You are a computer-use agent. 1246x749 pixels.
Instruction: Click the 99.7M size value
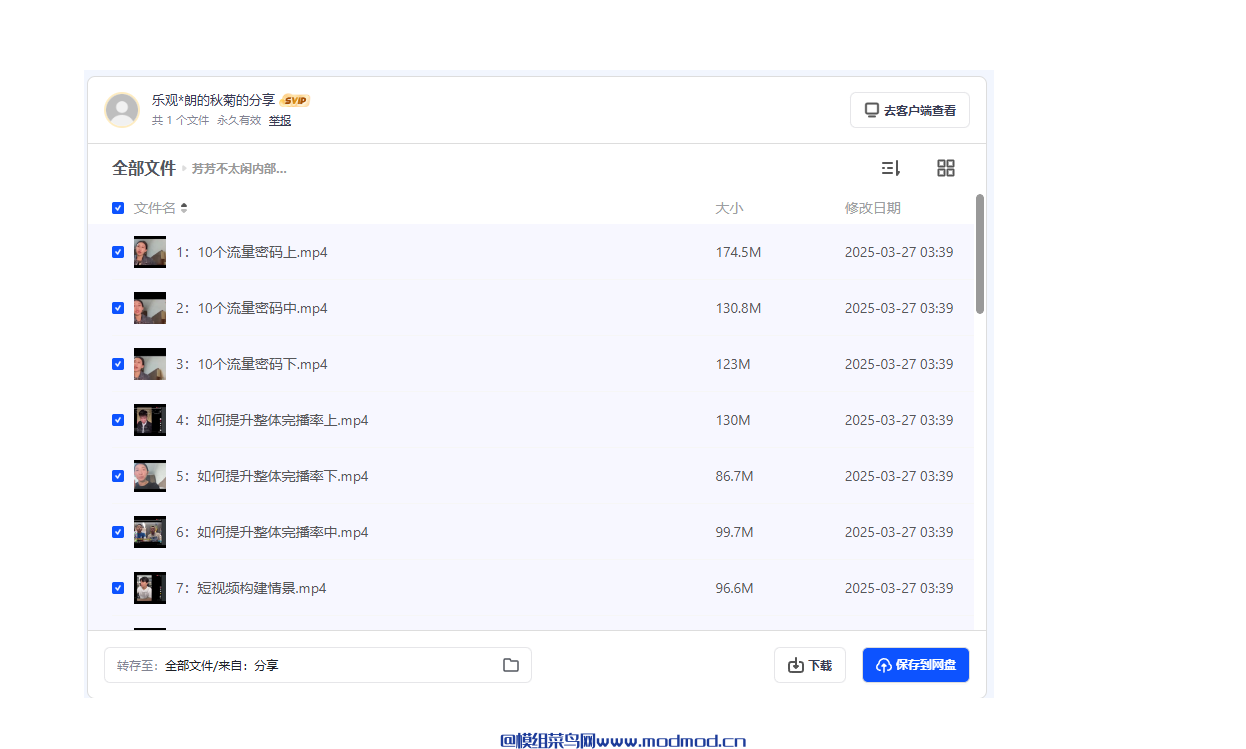(x=734, y=532)
